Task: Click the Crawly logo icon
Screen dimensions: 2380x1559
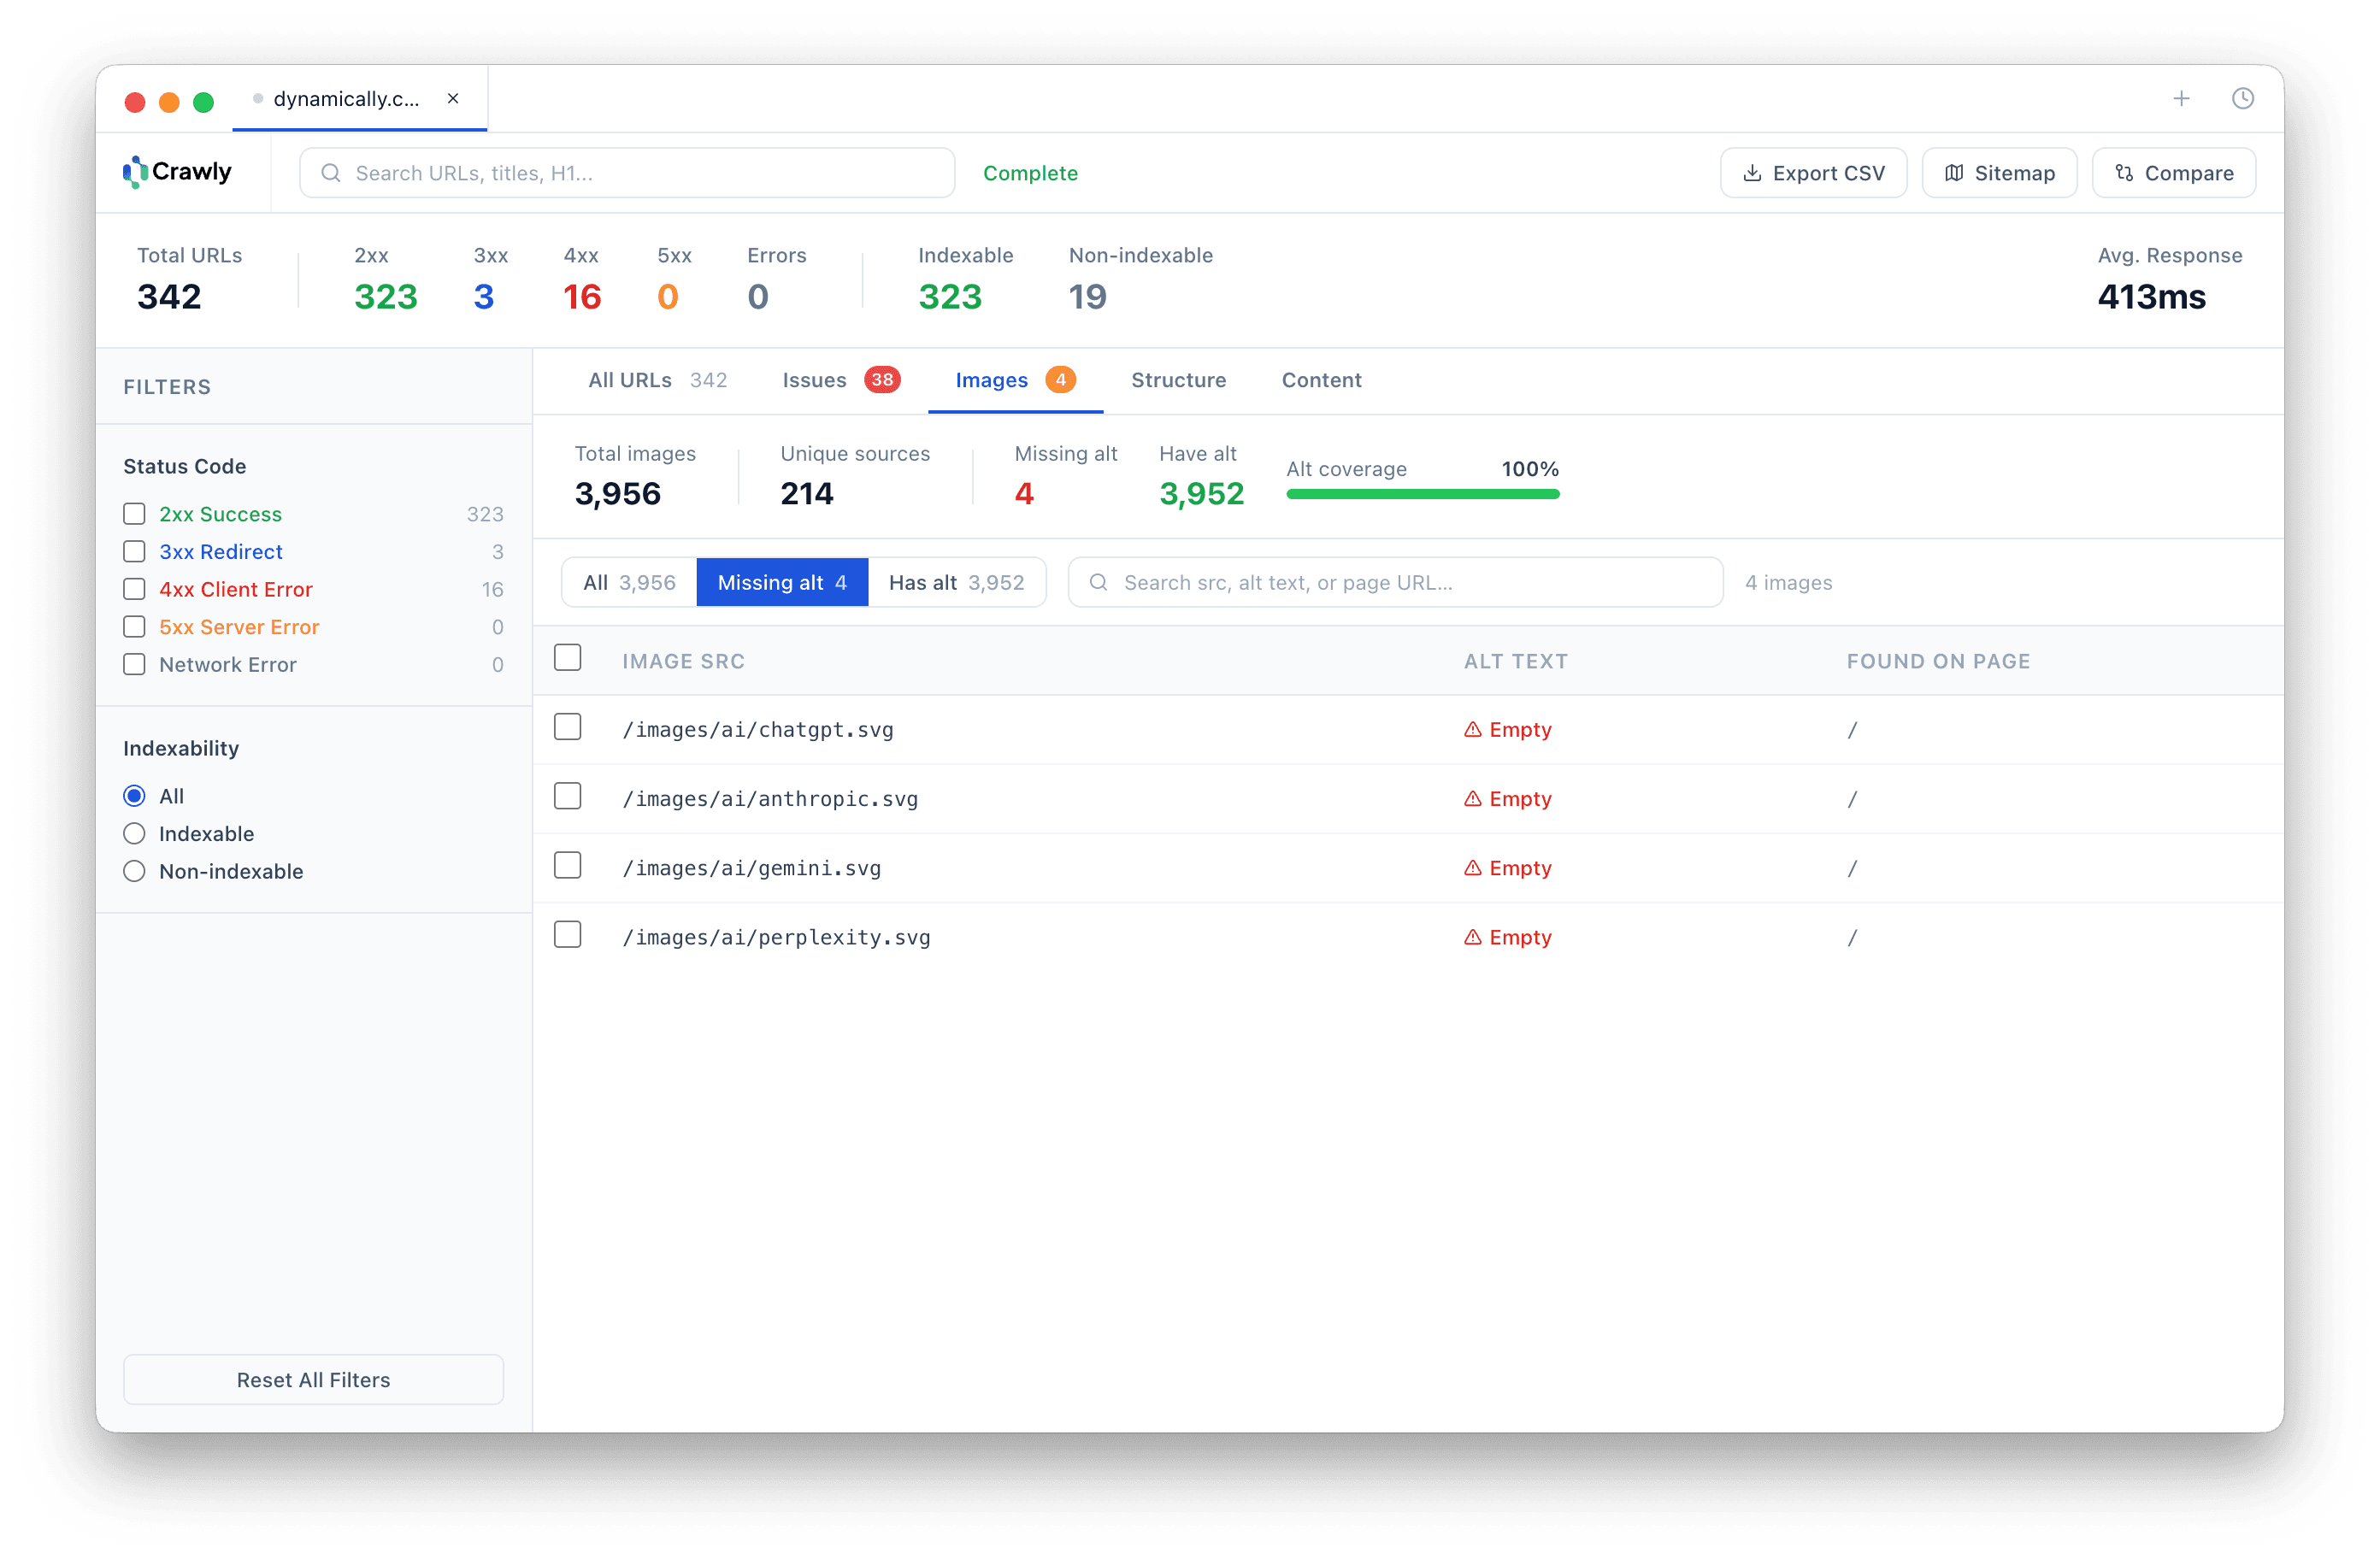Action: pos(135,172)
